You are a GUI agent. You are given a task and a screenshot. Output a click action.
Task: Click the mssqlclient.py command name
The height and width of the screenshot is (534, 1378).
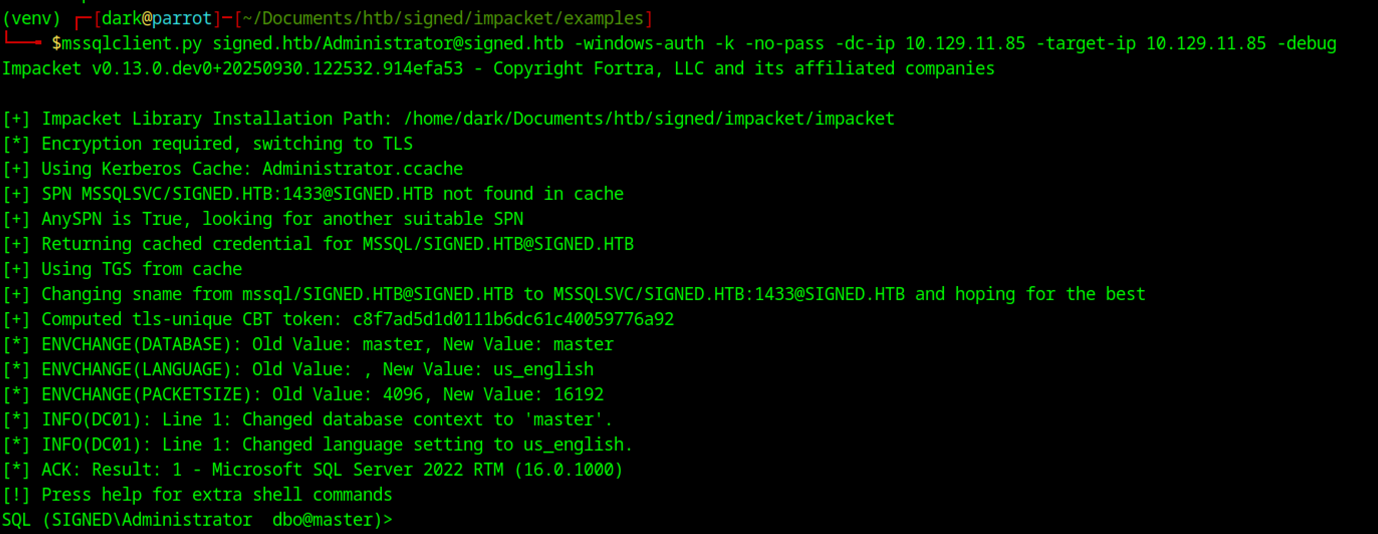[x=132, y=44]
